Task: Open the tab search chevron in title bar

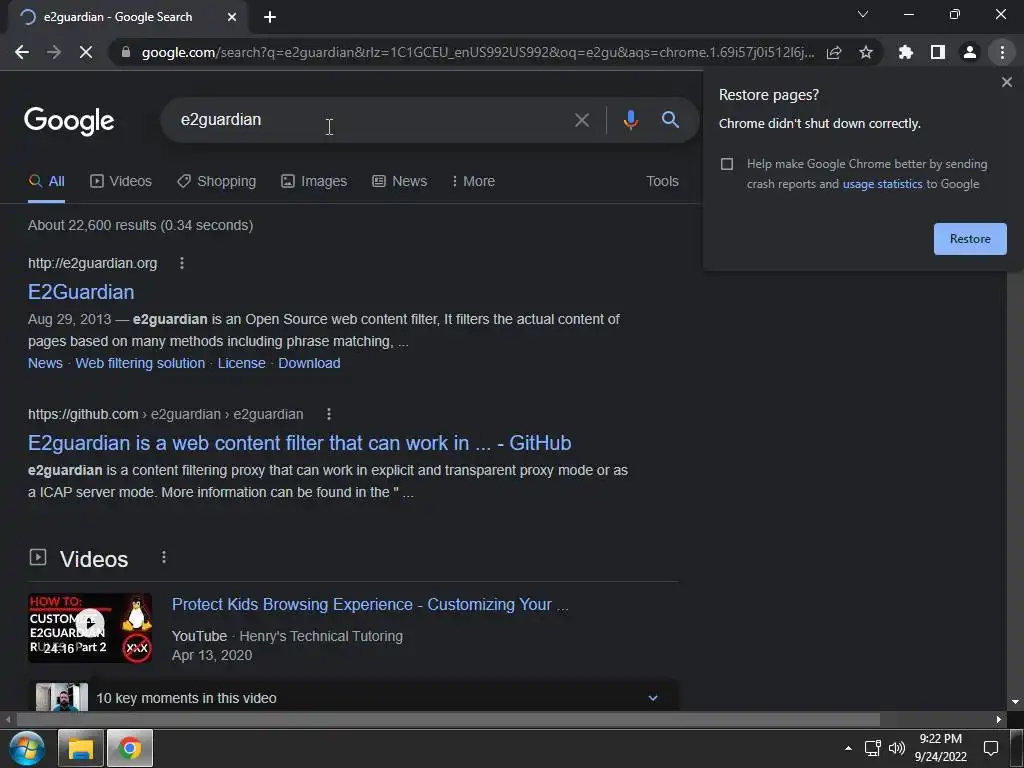Action: 863,14
